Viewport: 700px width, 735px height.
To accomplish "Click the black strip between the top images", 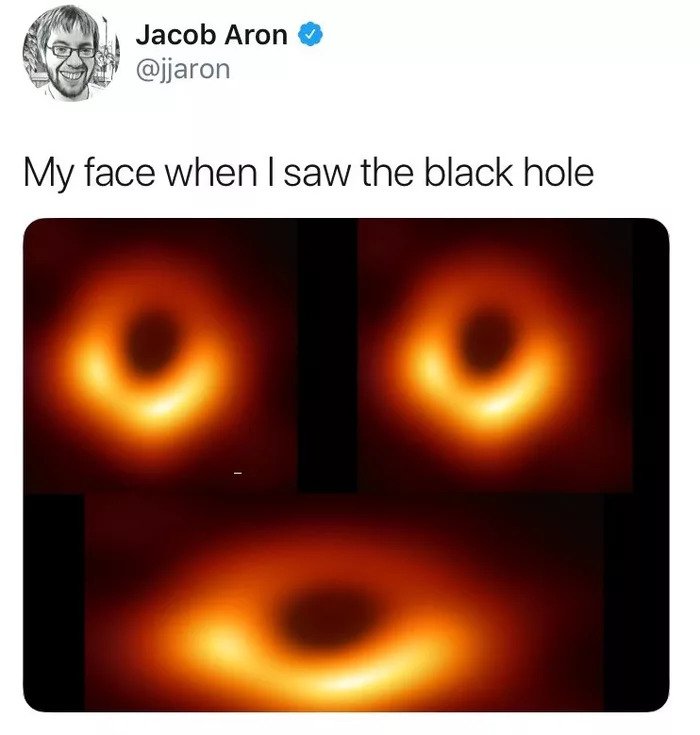I will coord(327,355).
